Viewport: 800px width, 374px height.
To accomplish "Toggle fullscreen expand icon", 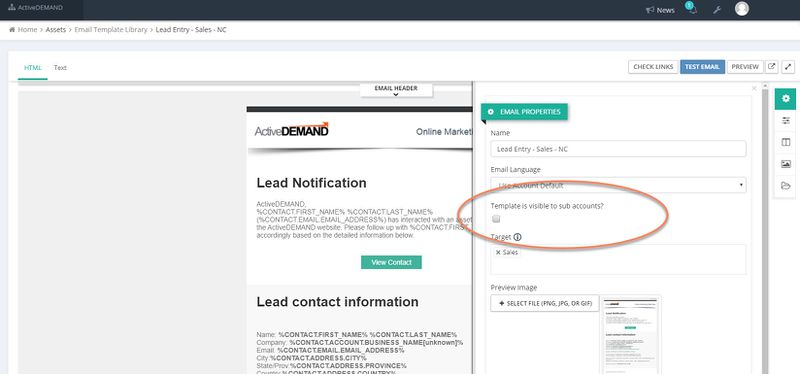I will pos(788,67).
